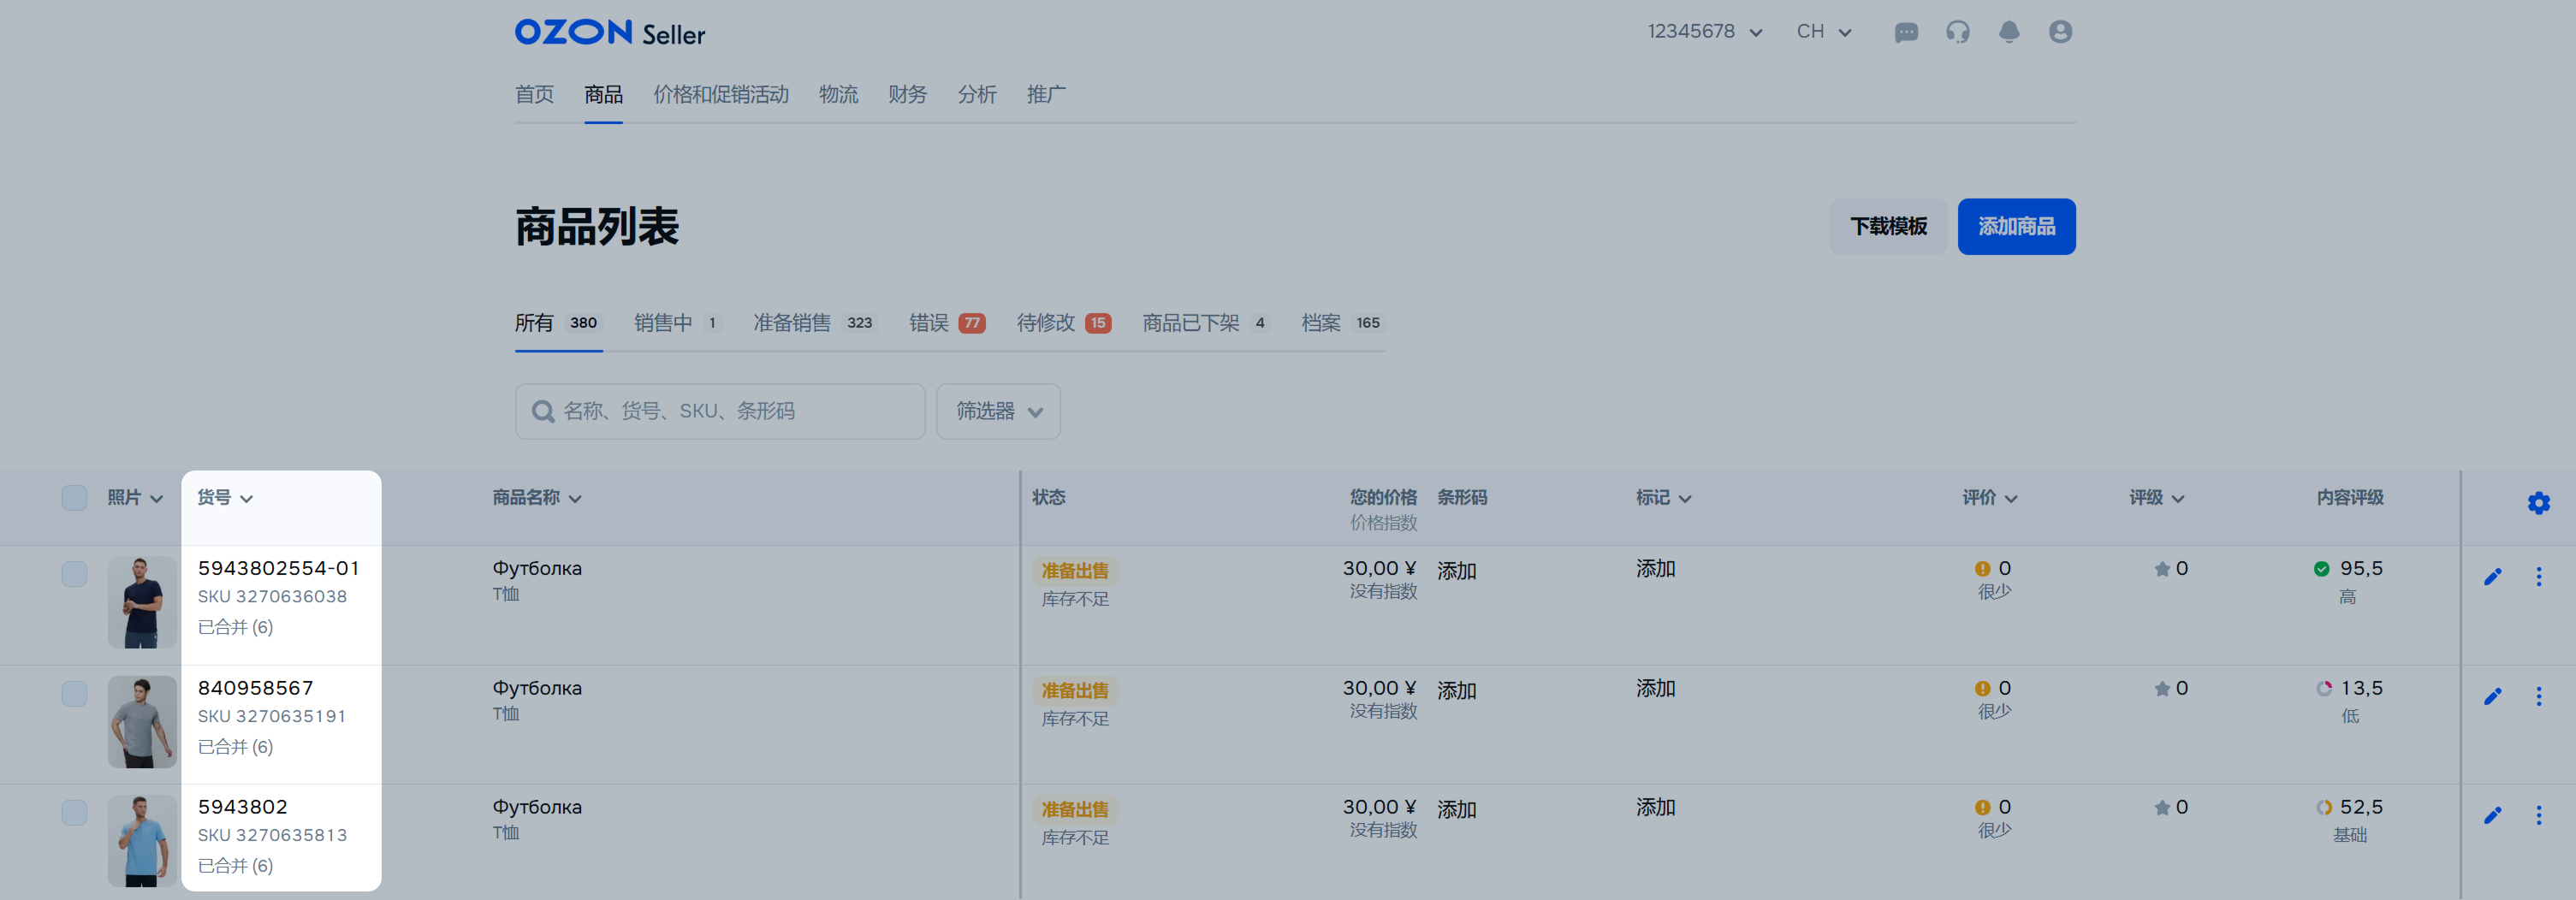Select checkbox for product 840958567
2576x900 pixels.
[74, 694]
